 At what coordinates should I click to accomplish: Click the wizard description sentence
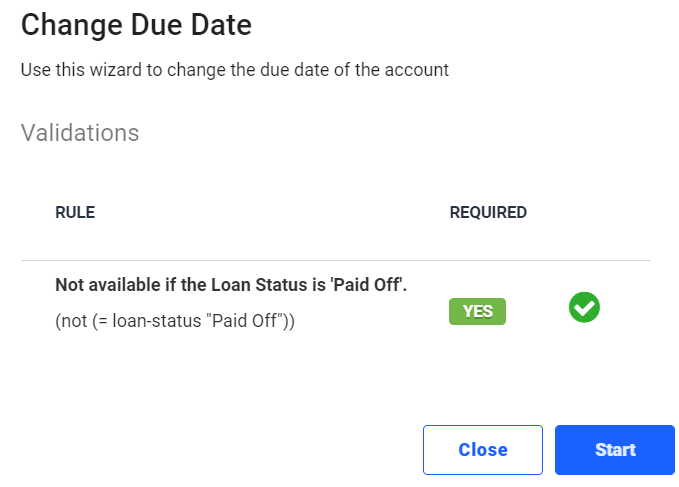click(235, 70)
